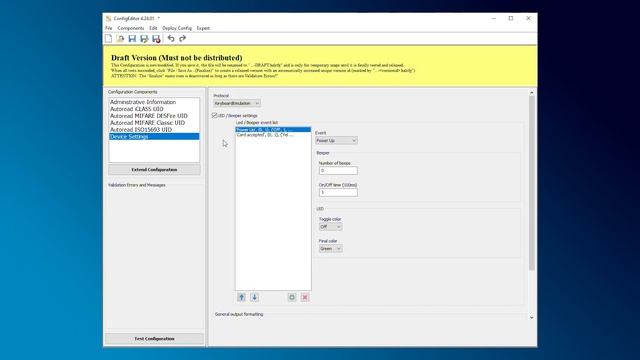Select the Power Up event list row
The height and width of the screenshot is (360, 640).
coord(273,129)
